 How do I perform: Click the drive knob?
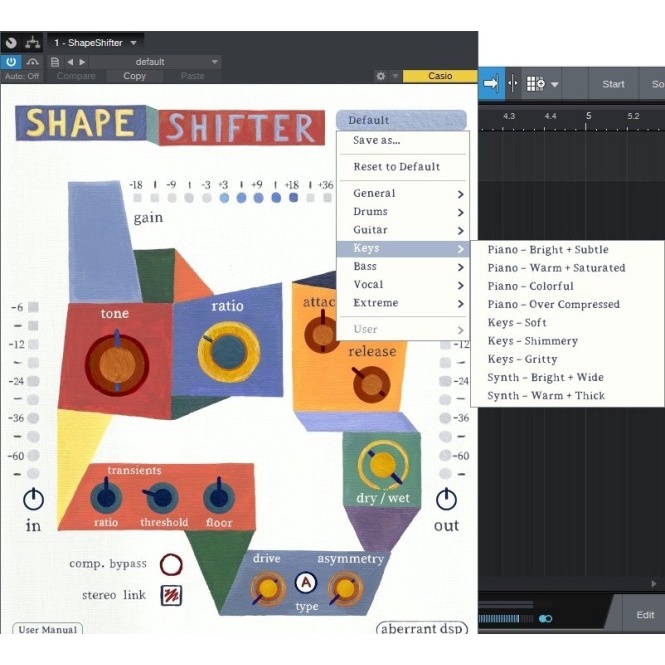coord(268,589)
